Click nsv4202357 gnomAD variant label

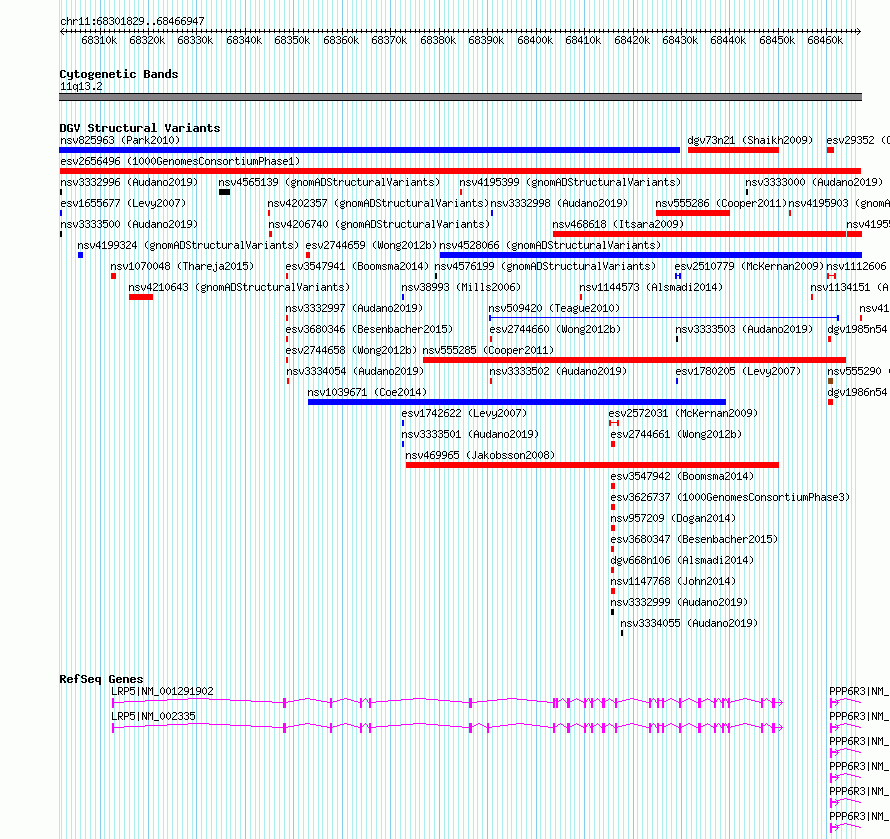(378, 203)
